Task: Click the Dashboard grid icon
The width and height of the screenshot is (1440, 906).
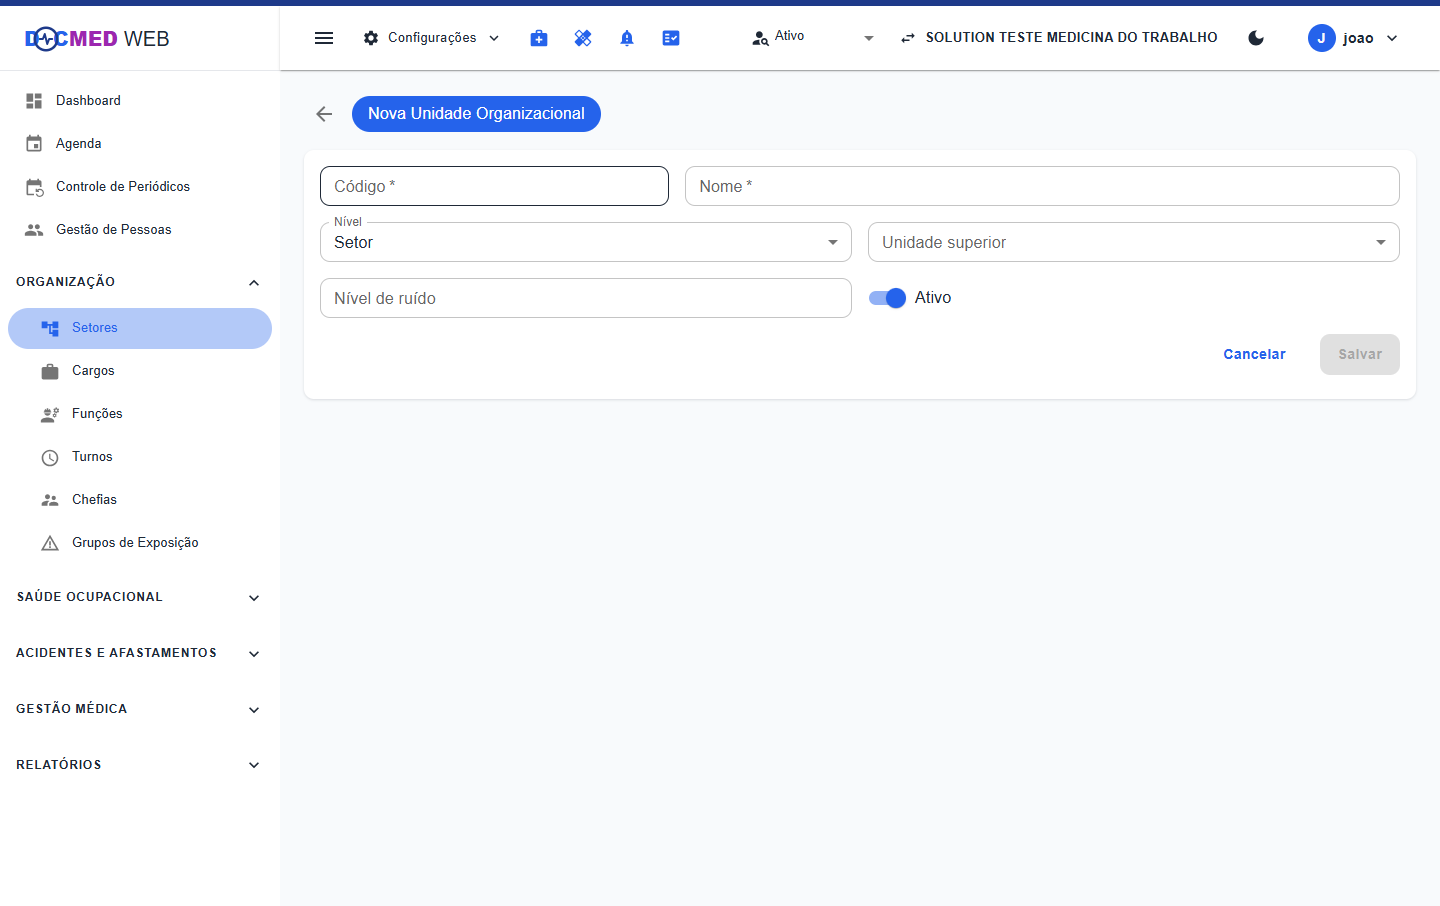Action: pos(34,101)
